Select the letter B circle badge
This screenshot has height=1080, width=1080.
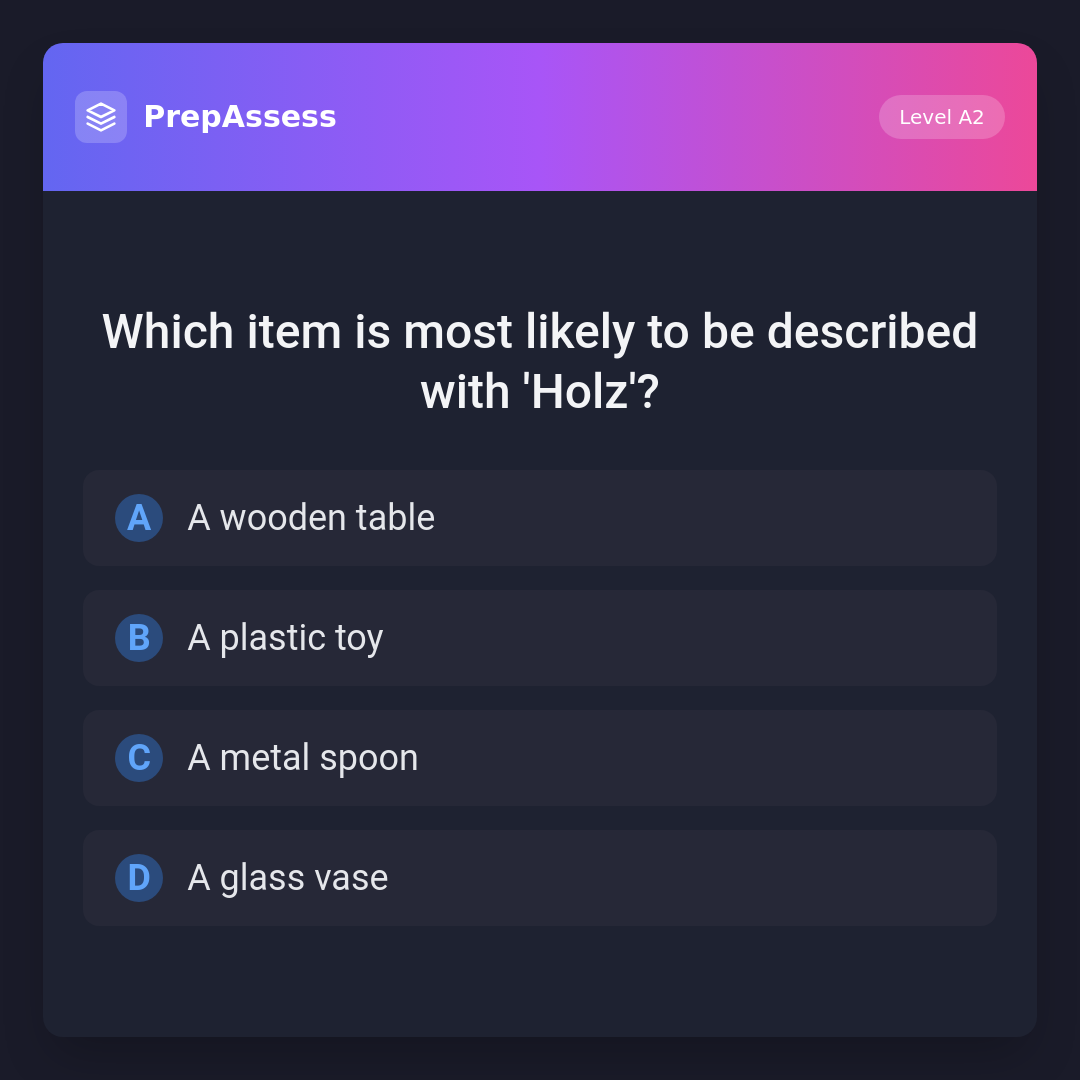point(139,638)
